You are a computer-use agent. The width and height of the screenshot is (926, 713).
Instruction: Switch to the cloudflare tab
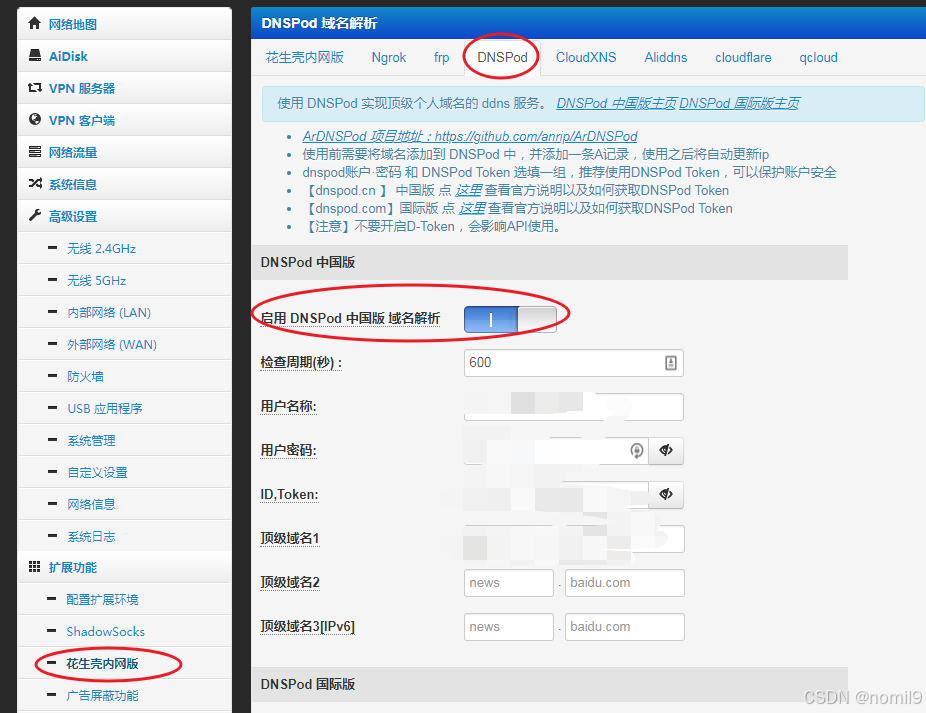(x=743, y=57)
